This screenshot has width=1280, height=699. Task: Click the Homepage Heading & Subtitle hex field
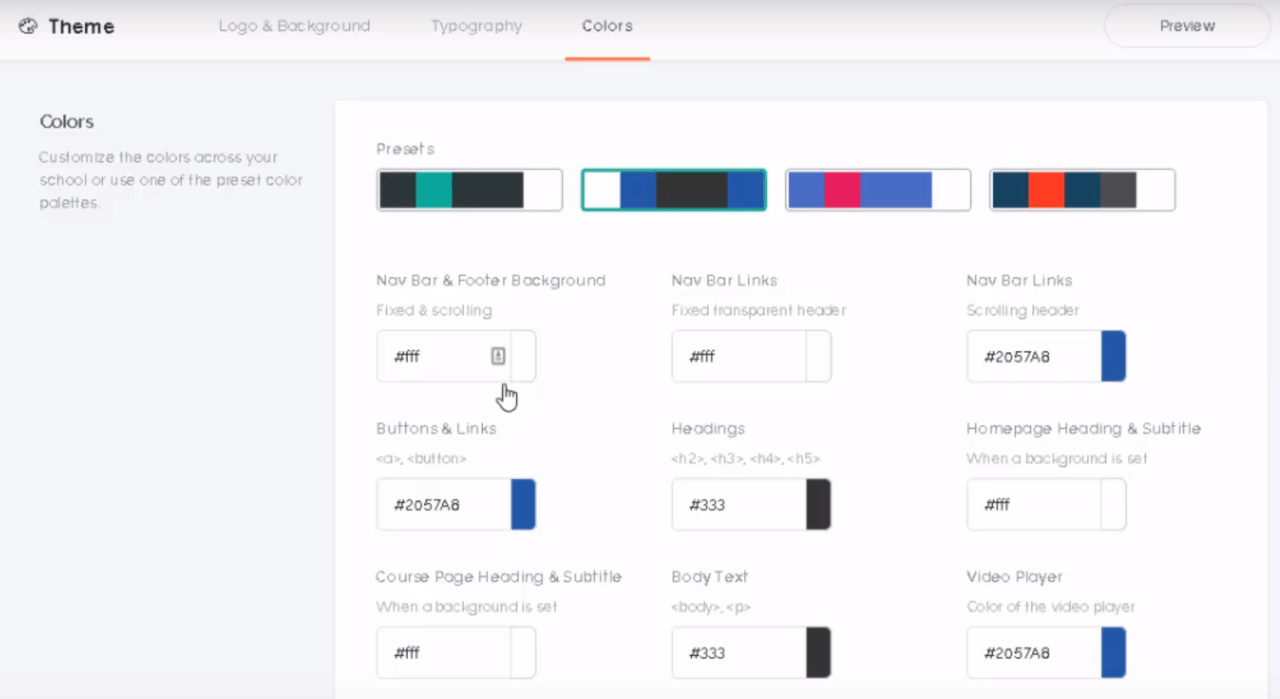click(1033, 505)
